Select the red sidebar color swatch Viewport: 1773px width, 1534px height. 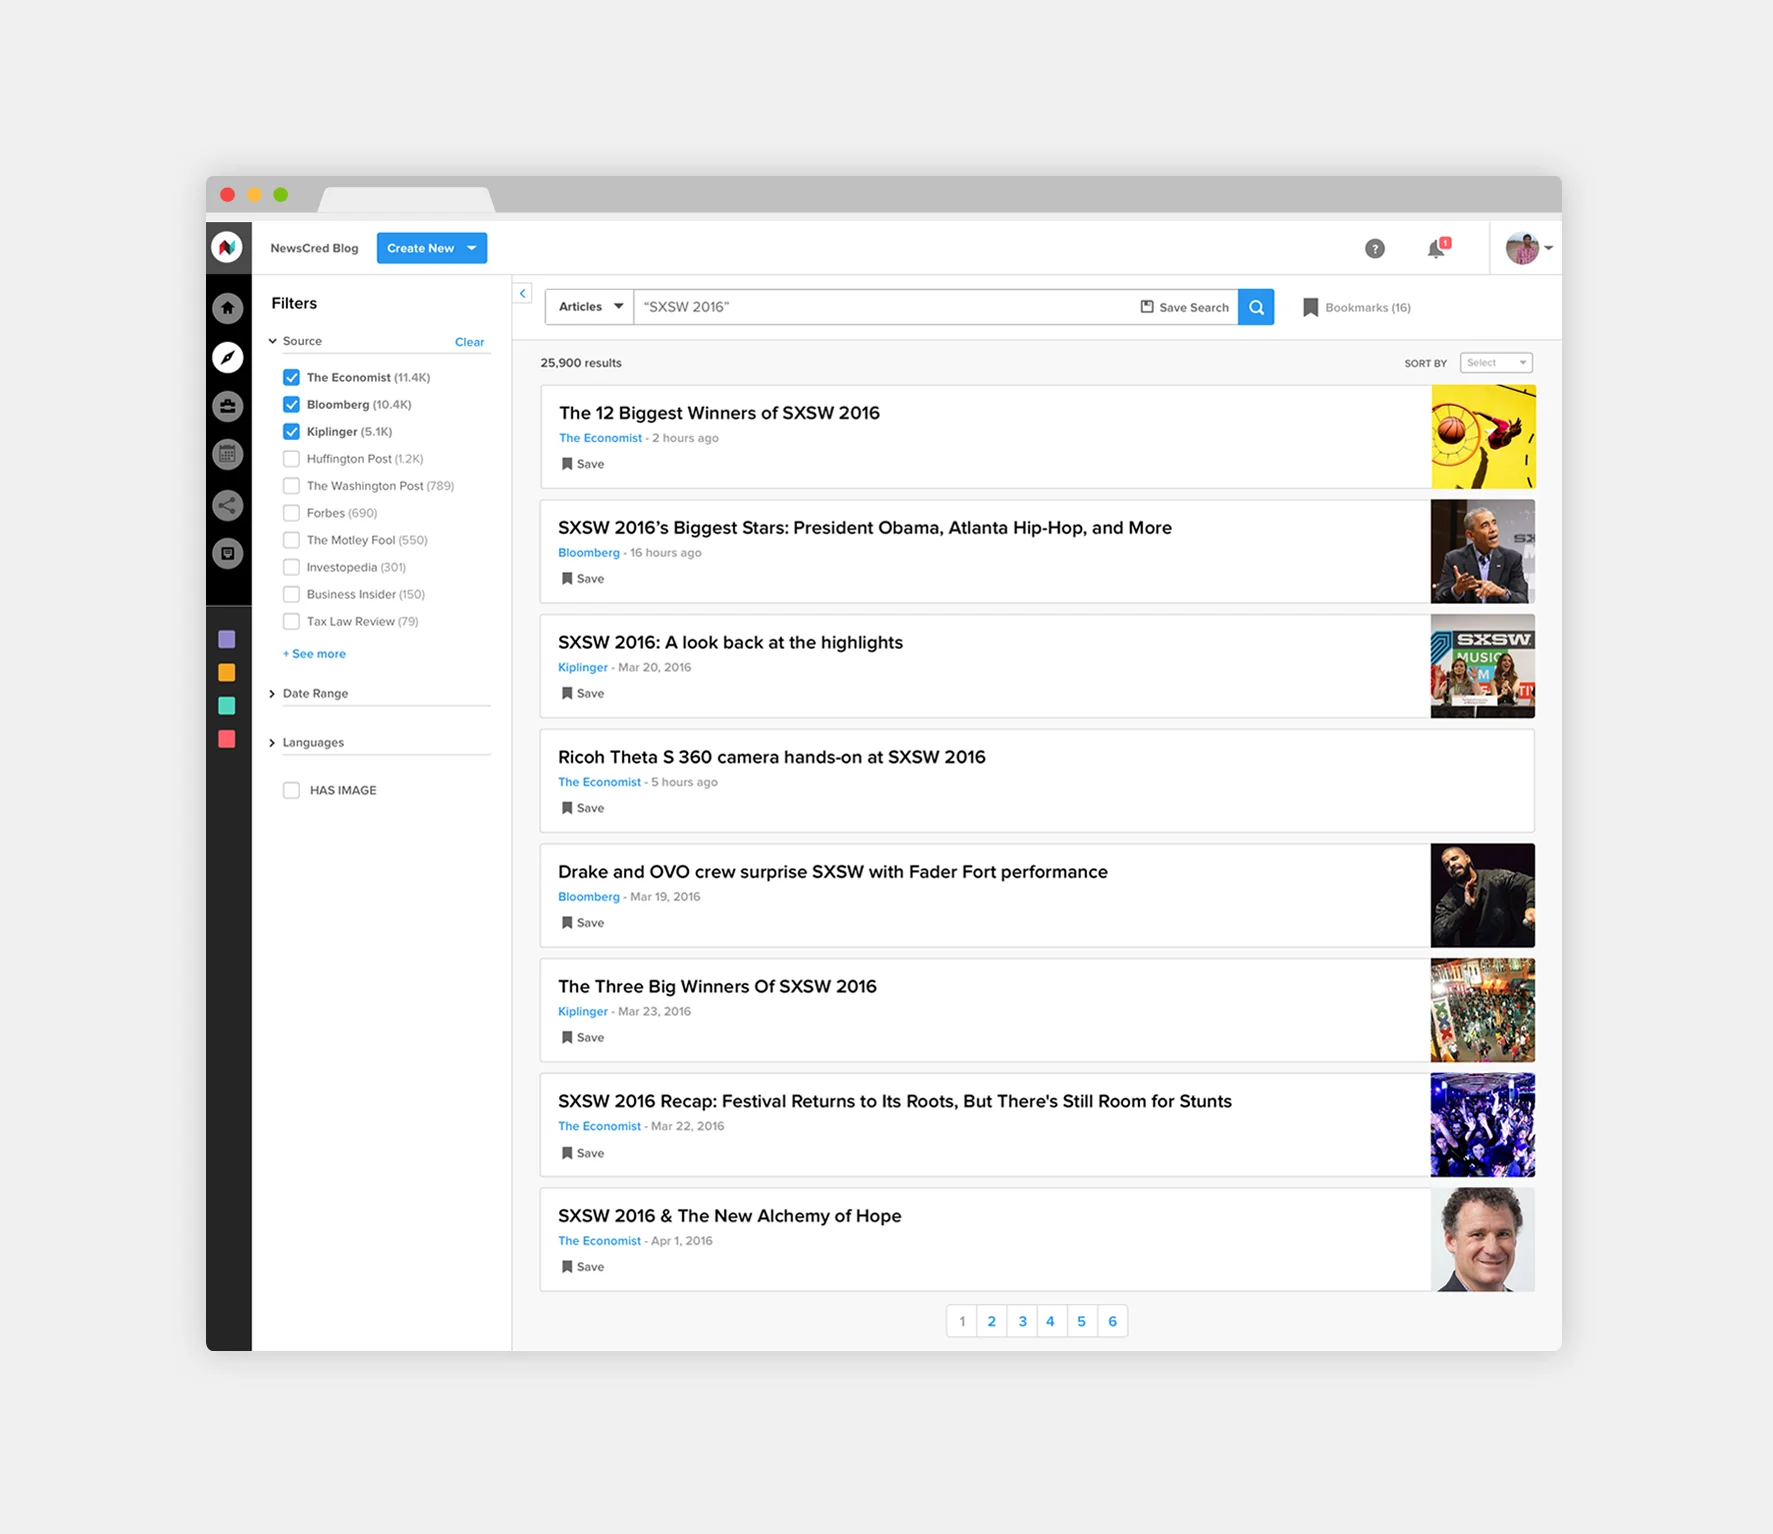(227, 739)
